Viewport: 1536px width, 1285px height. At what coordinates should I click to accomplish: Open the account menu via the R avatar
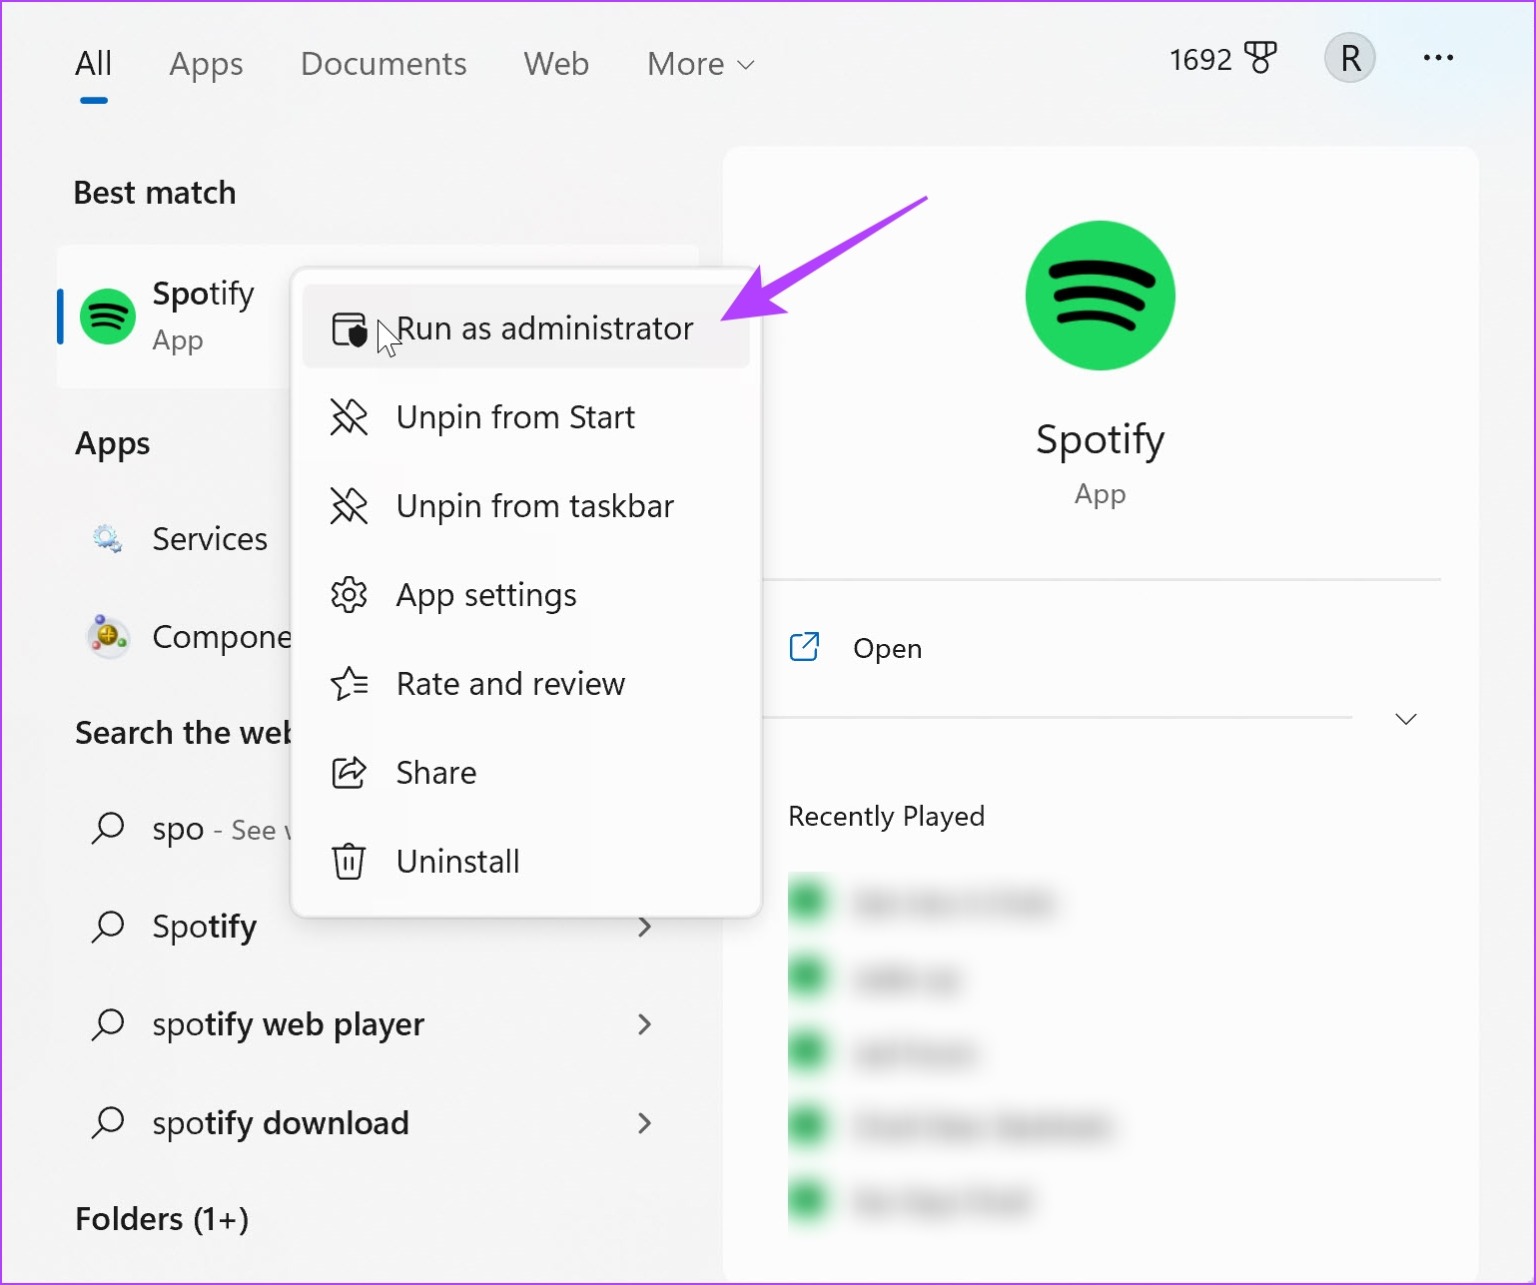[x=1349, y=57]
